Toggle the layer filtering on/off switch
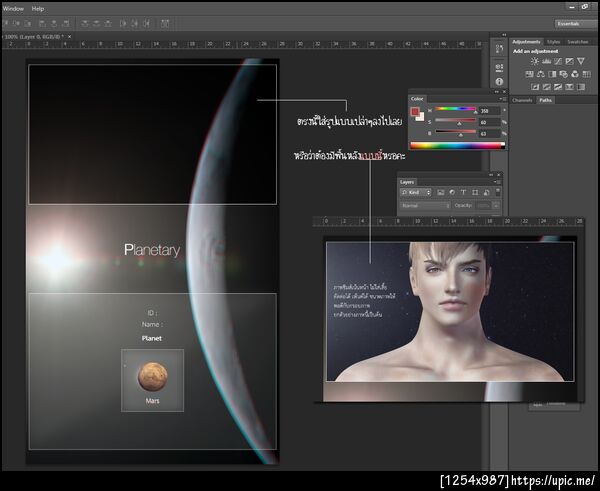This screenshot has width=600, height=491. point(498,192)
